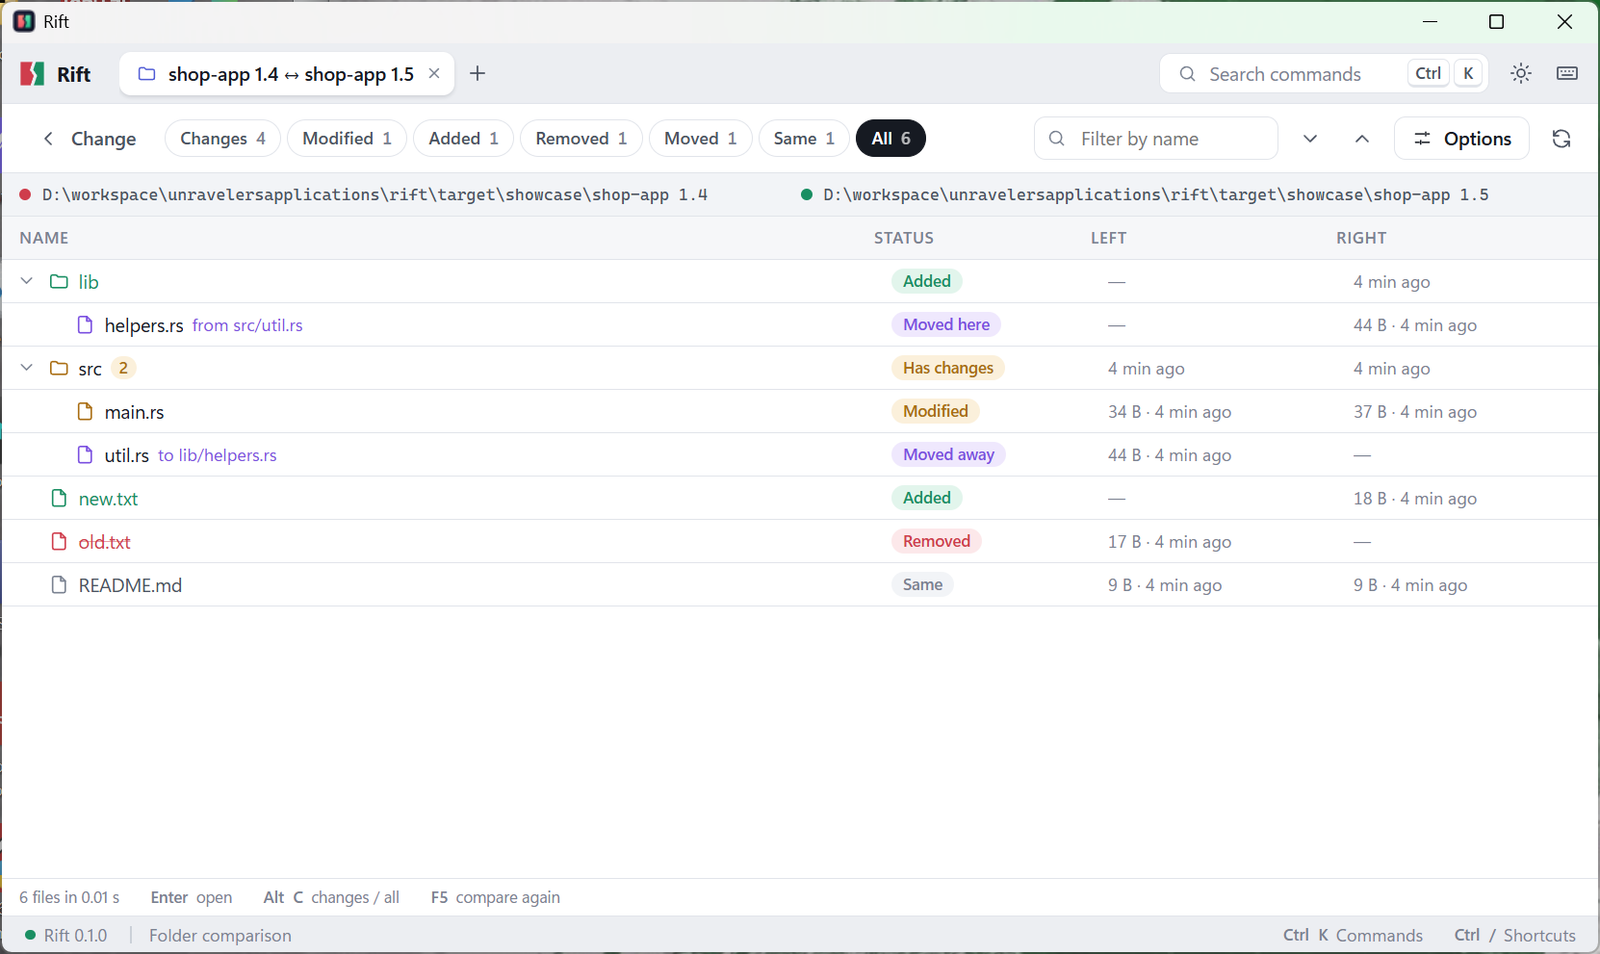Click the shop-app 1.5 right path
Screen dimensions: 1600x954
click(1155, 194)
